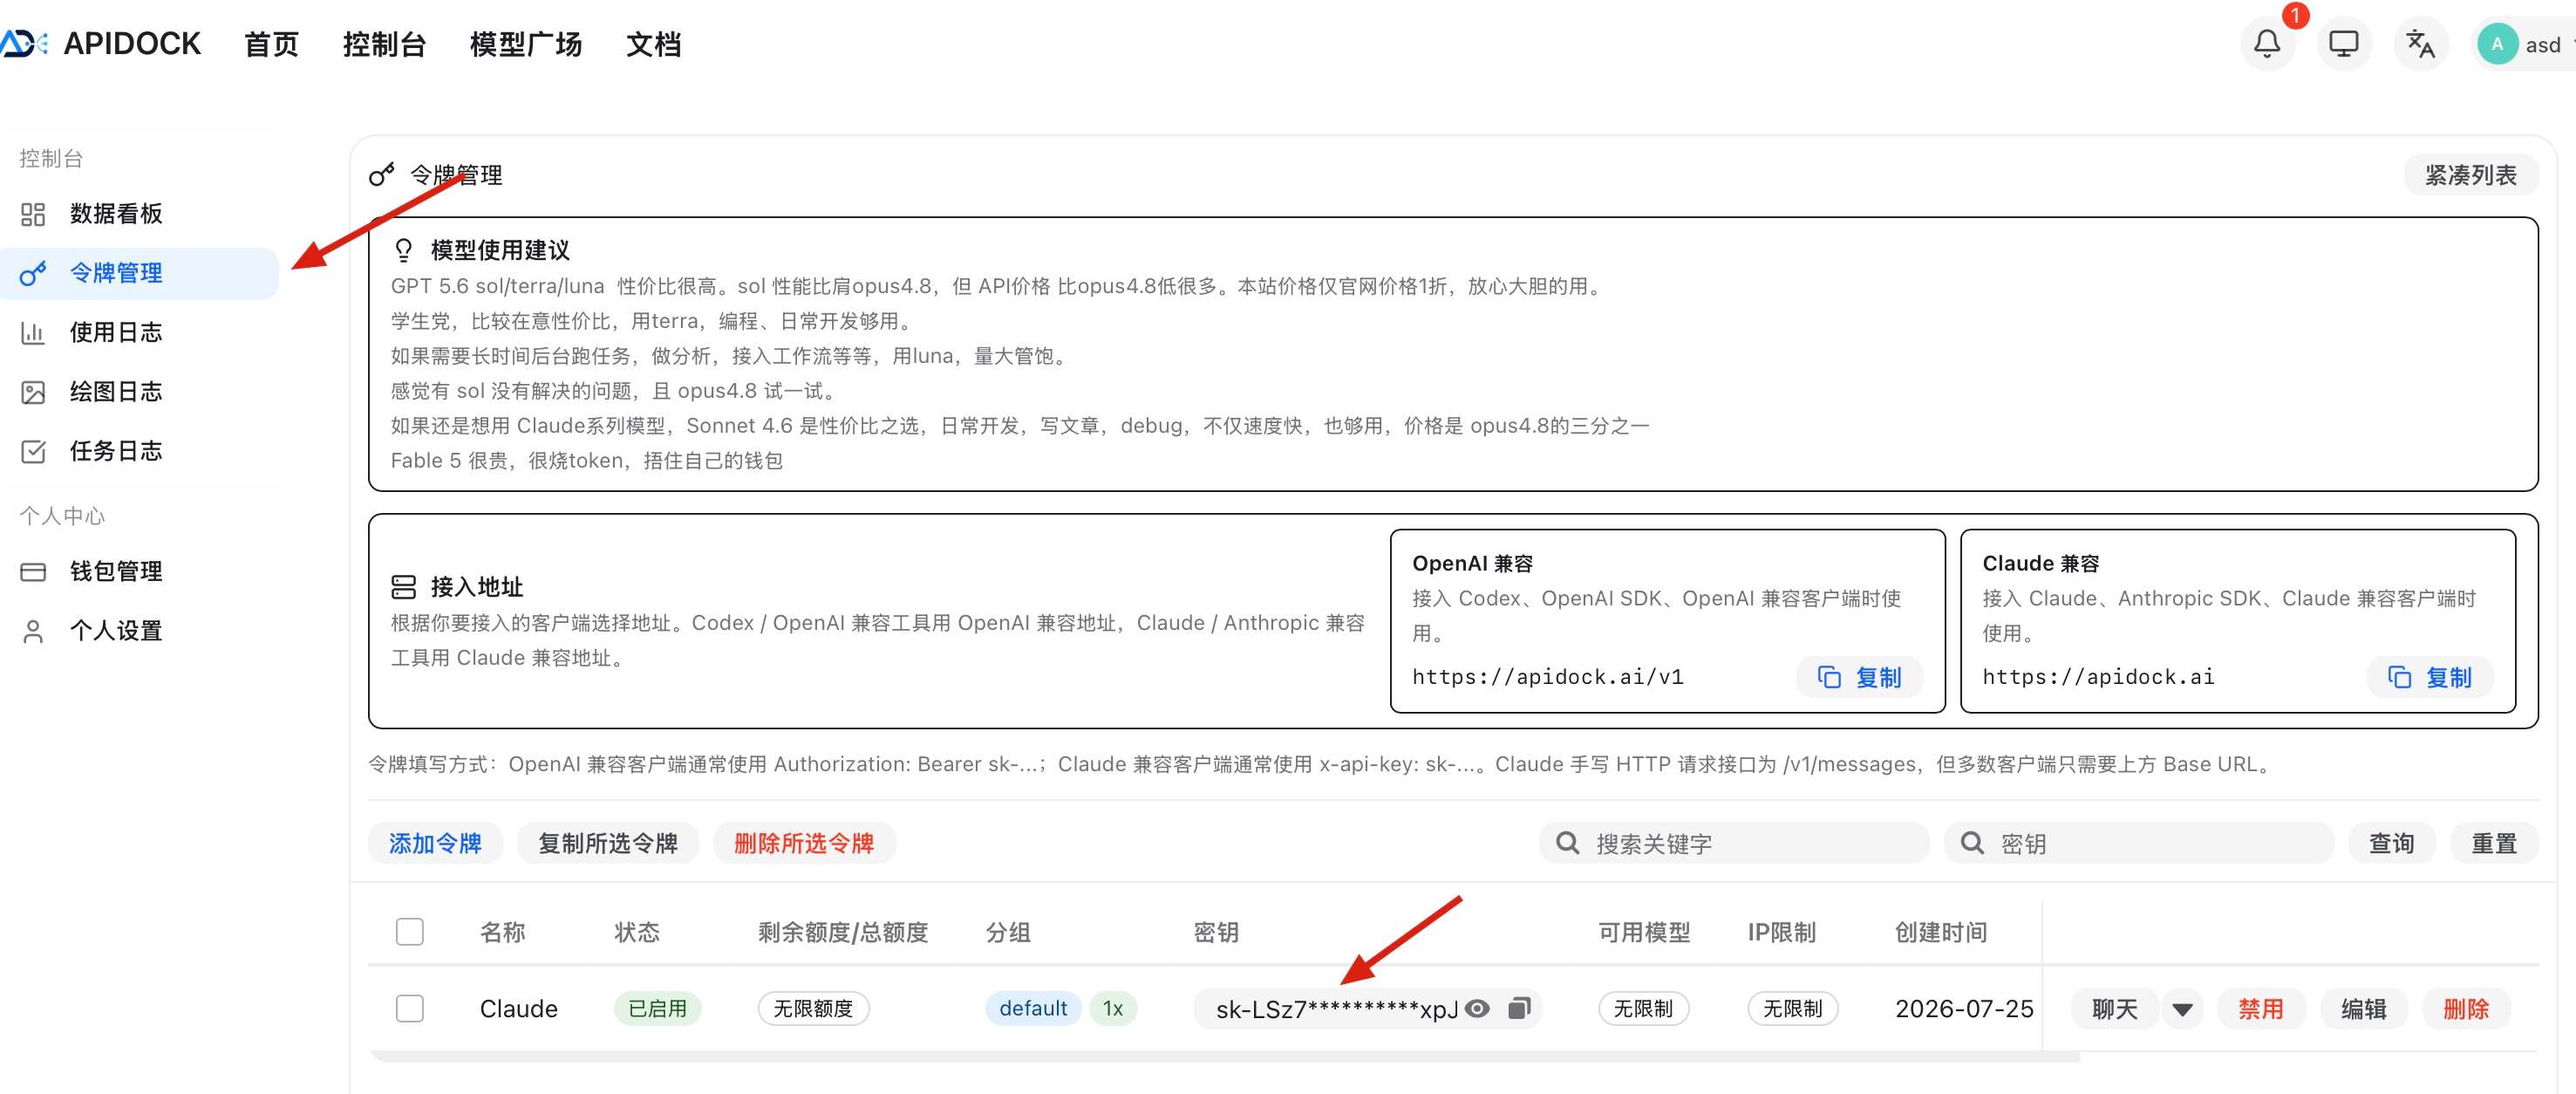
Task: Click the 使用日志 chart icon
Action: point(33,332)
